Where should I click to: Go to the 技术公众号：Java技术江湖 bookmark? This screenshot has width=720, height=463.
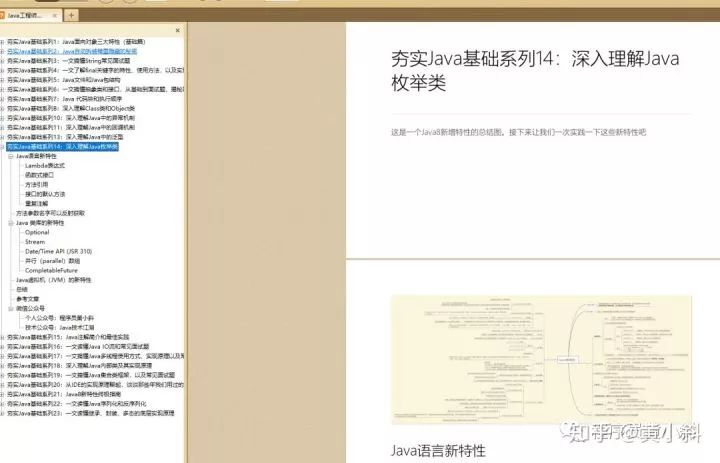(59, 327)
